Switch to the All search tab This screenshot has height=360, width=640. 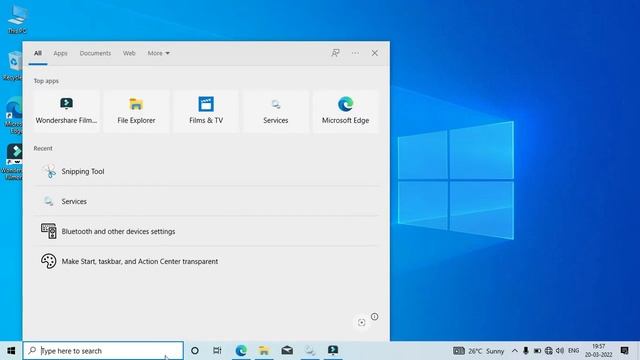(38, 53)
